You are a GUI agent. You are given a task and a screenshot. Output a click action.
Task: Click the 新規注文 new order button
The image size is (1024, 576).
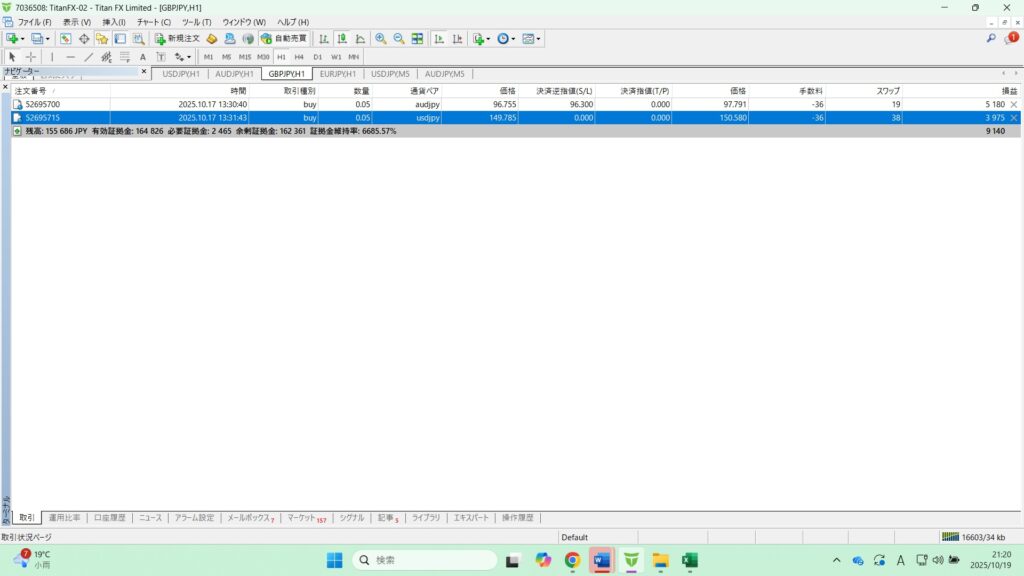pyautogui.click(x=177, y=39)
